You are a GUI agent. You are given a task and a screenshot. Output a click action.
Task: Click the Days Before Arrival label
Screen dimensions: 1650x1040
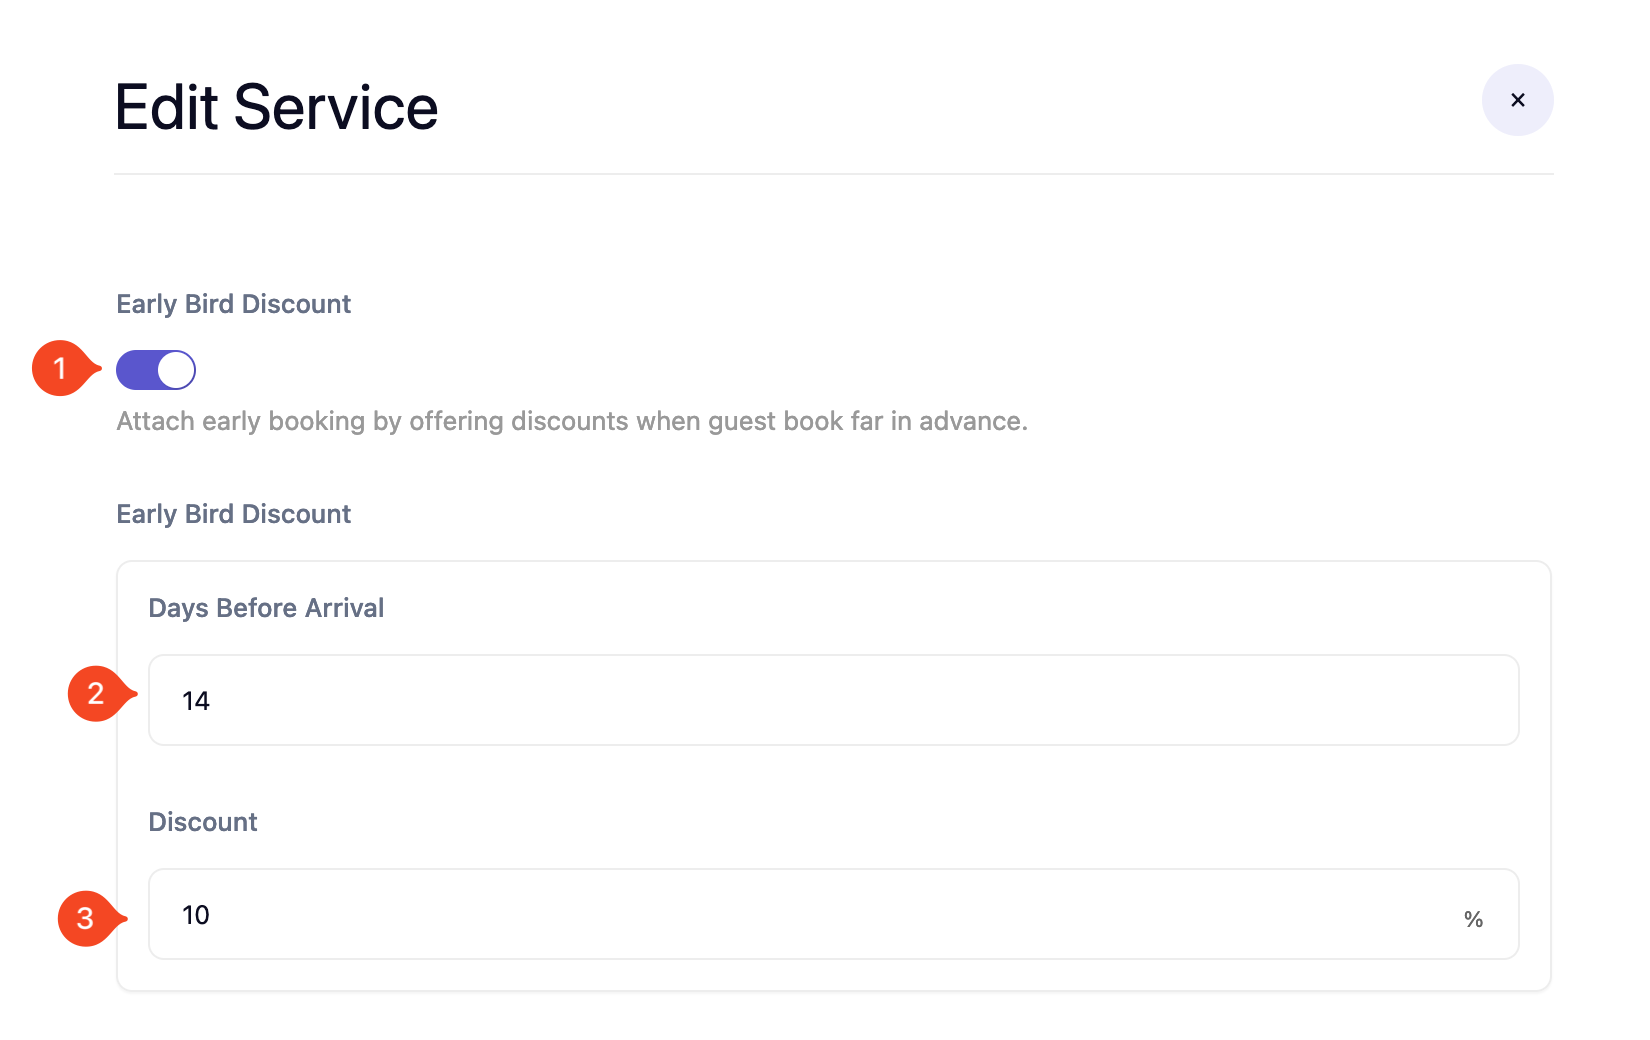(x=266, y=608)
